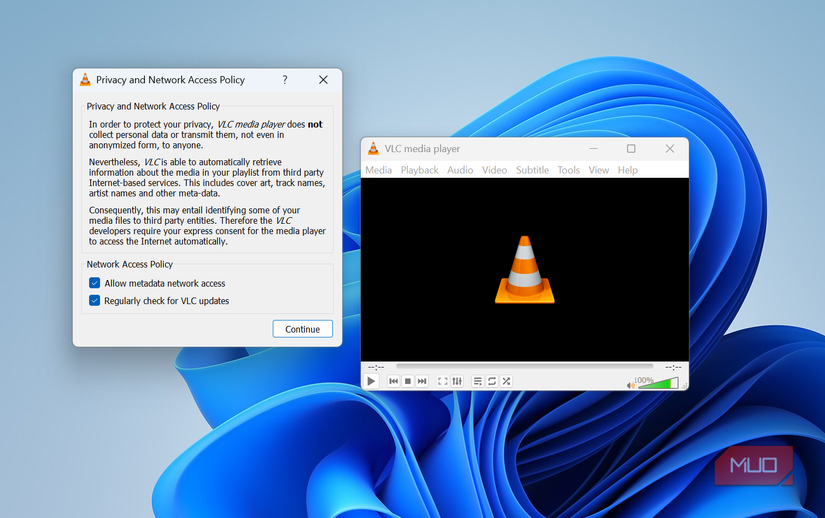825x518 pixels.
Task: Close the Privacy and Network Access dialog
Action: coord(323,79)
